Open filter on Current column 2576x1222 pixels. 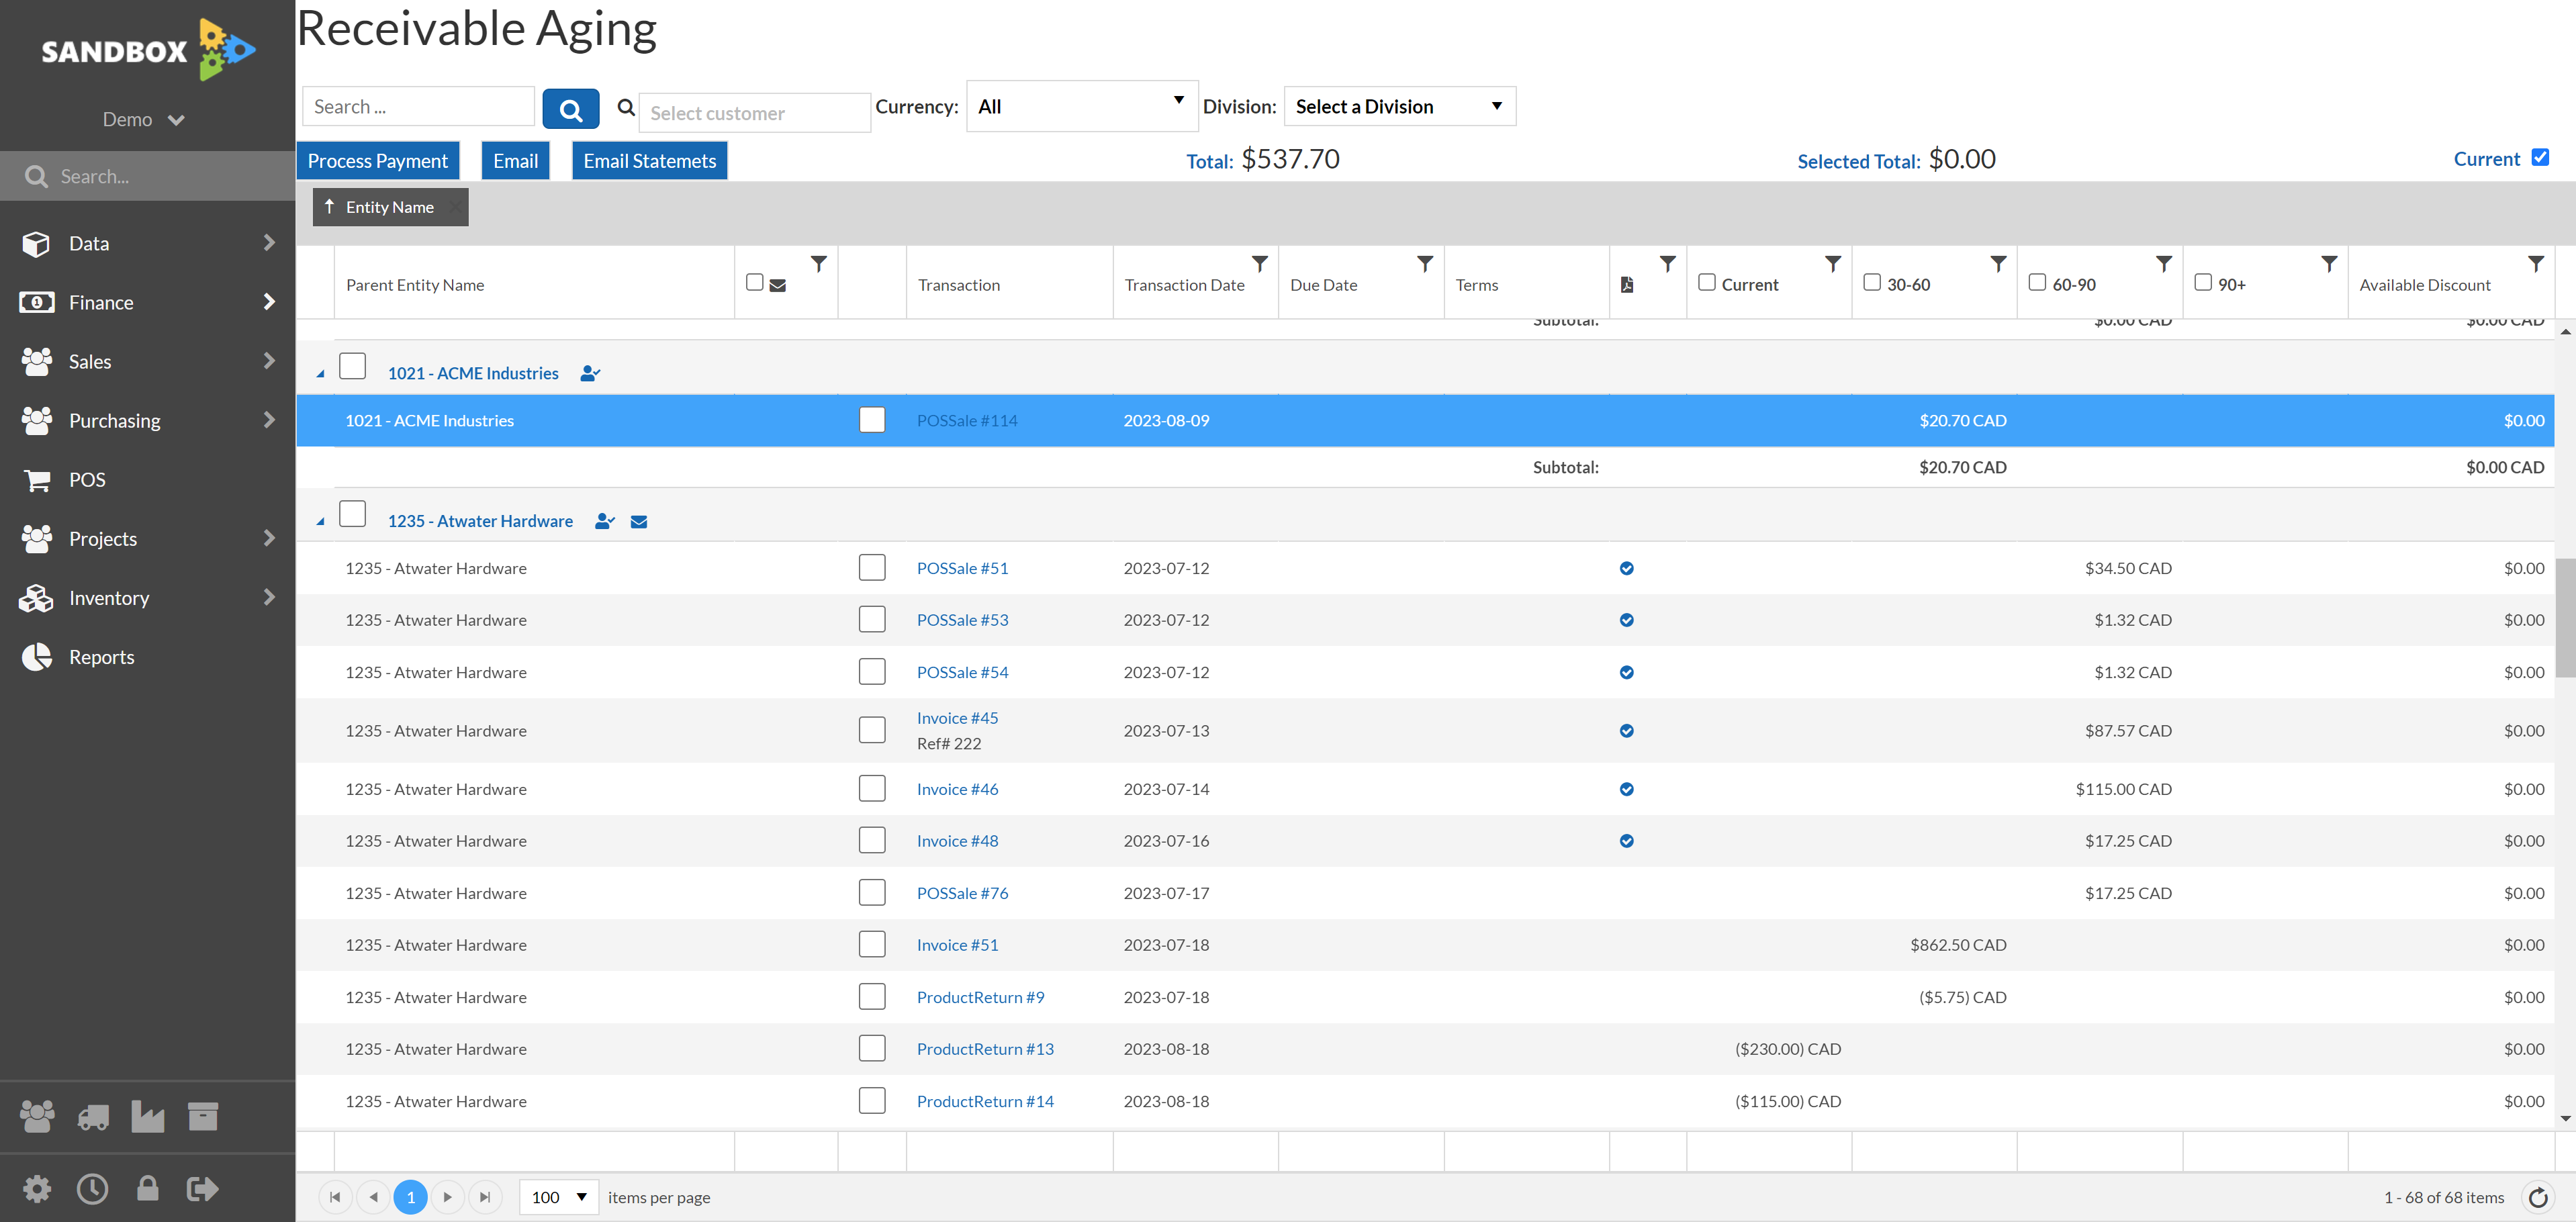(x=1833, y=264)
